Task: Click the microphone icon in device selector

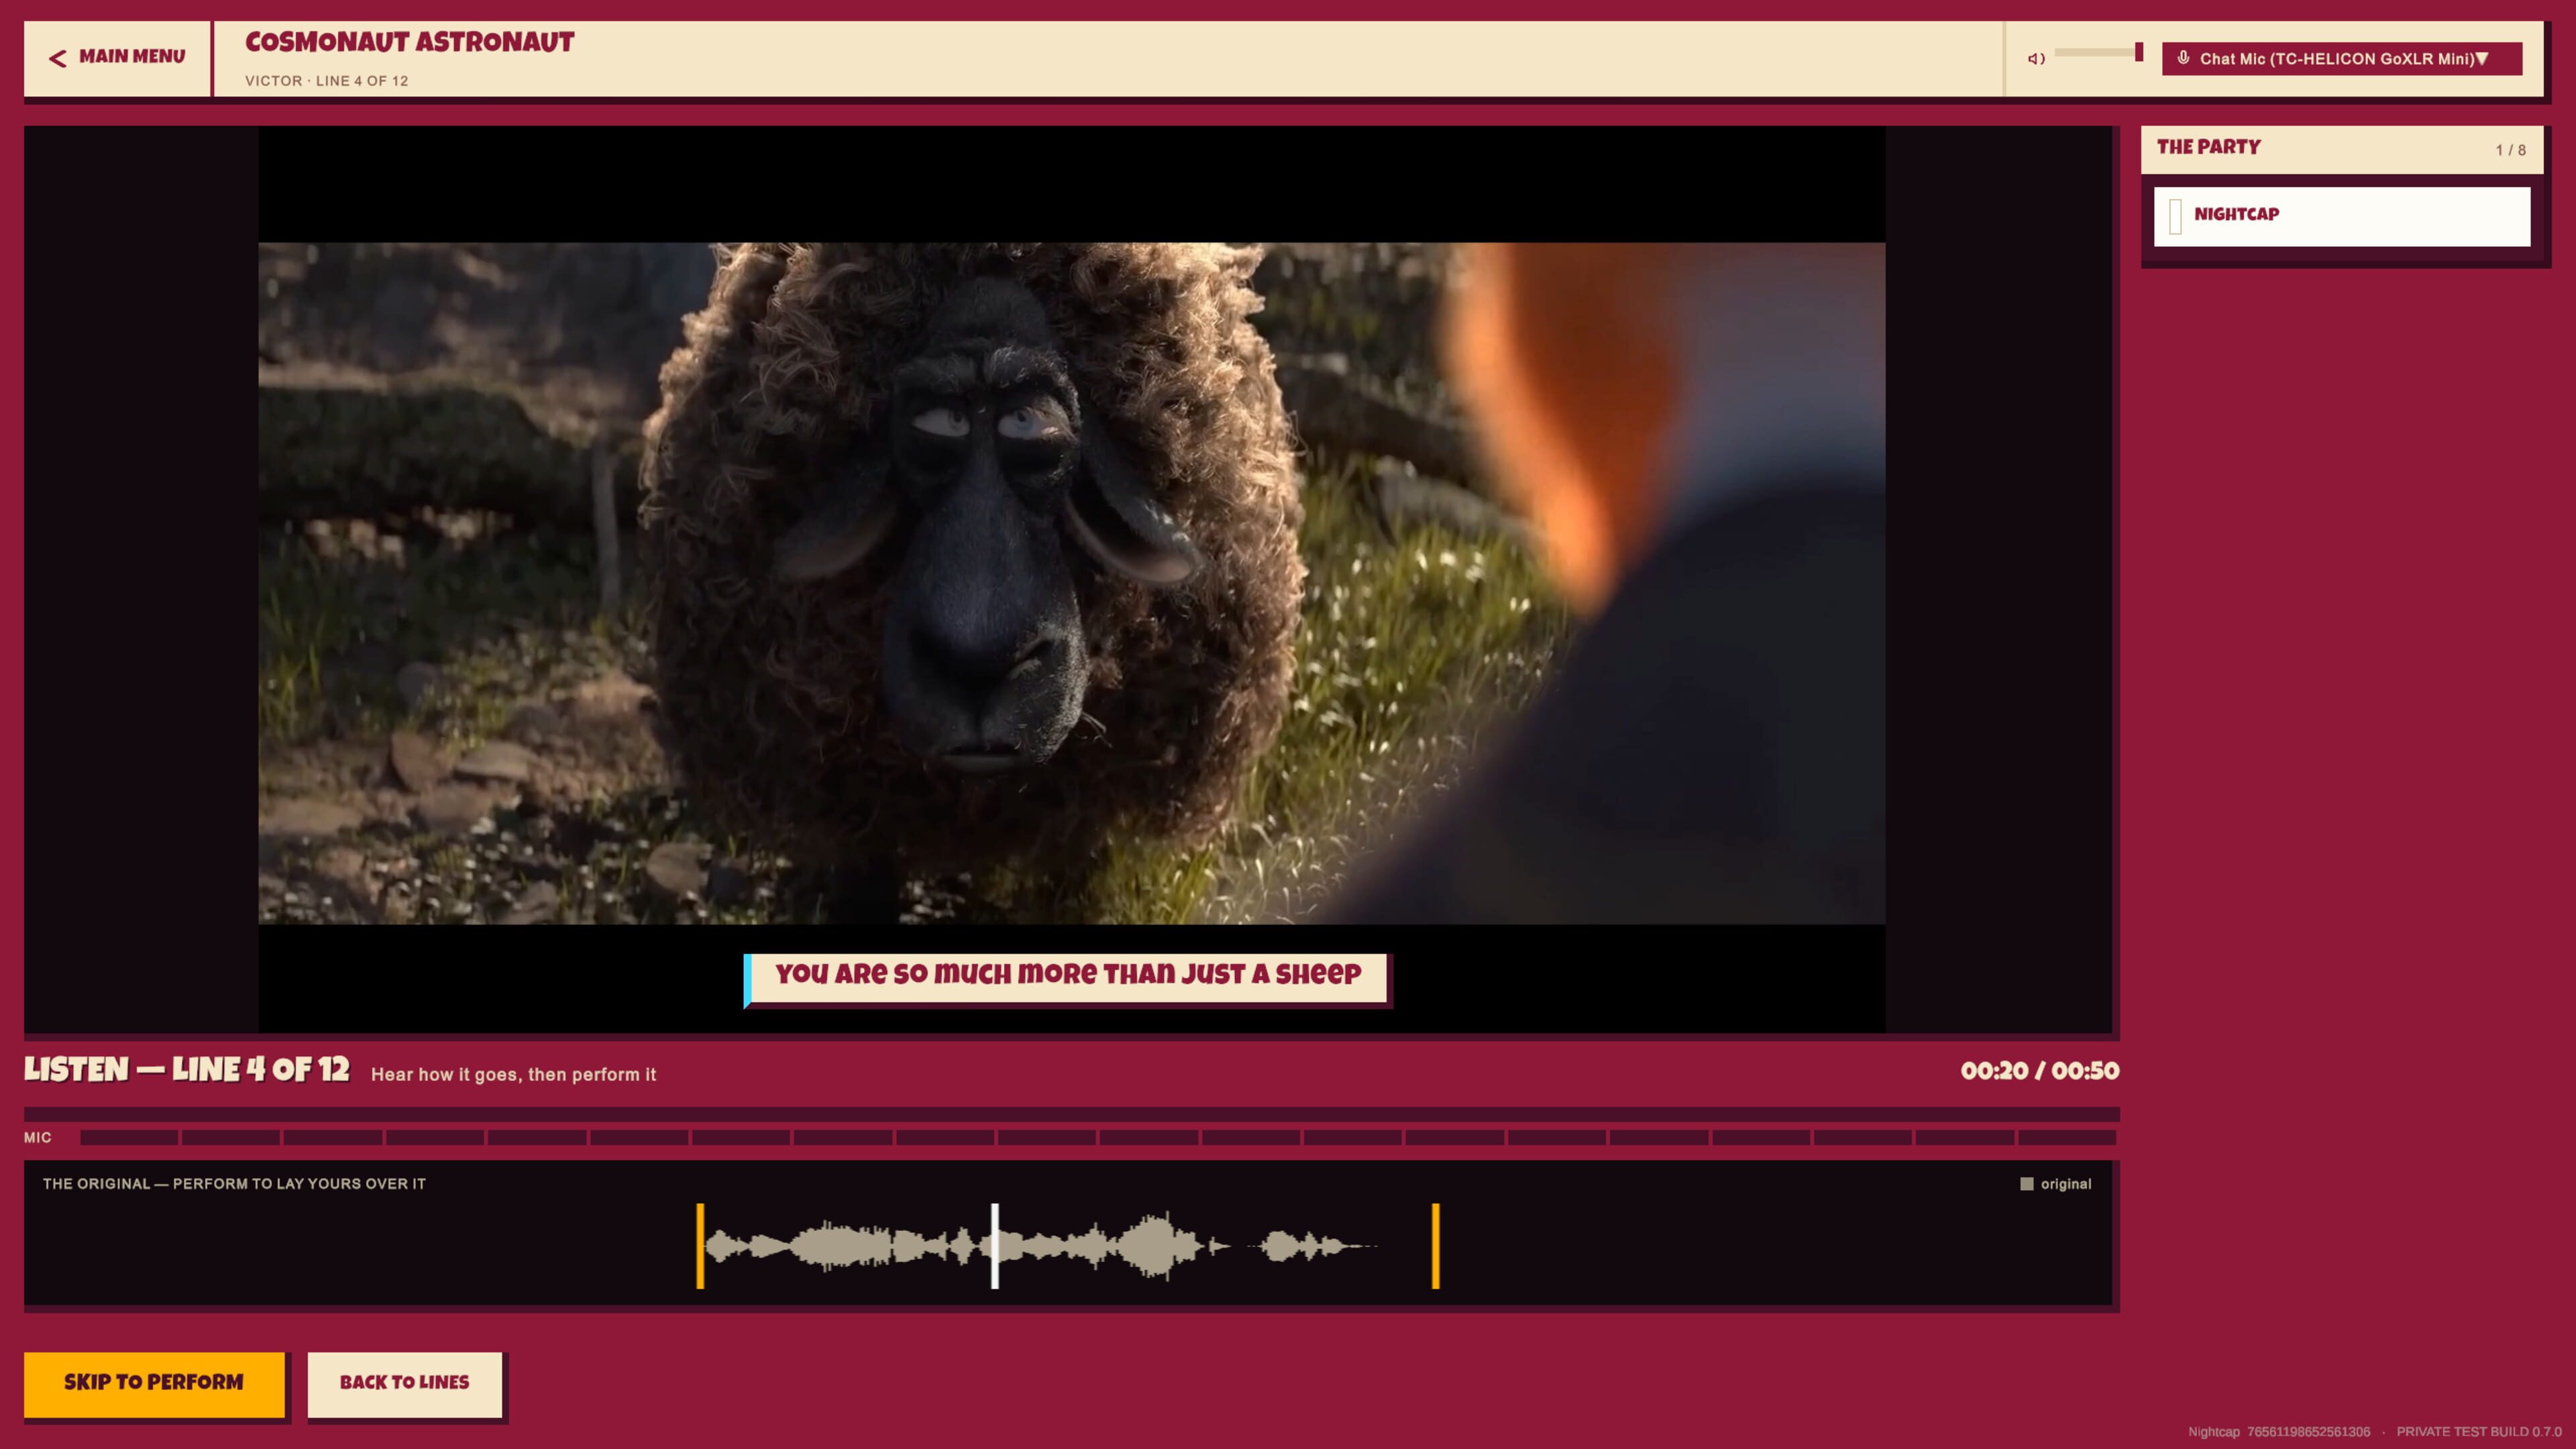Action: pos(2183,58)
